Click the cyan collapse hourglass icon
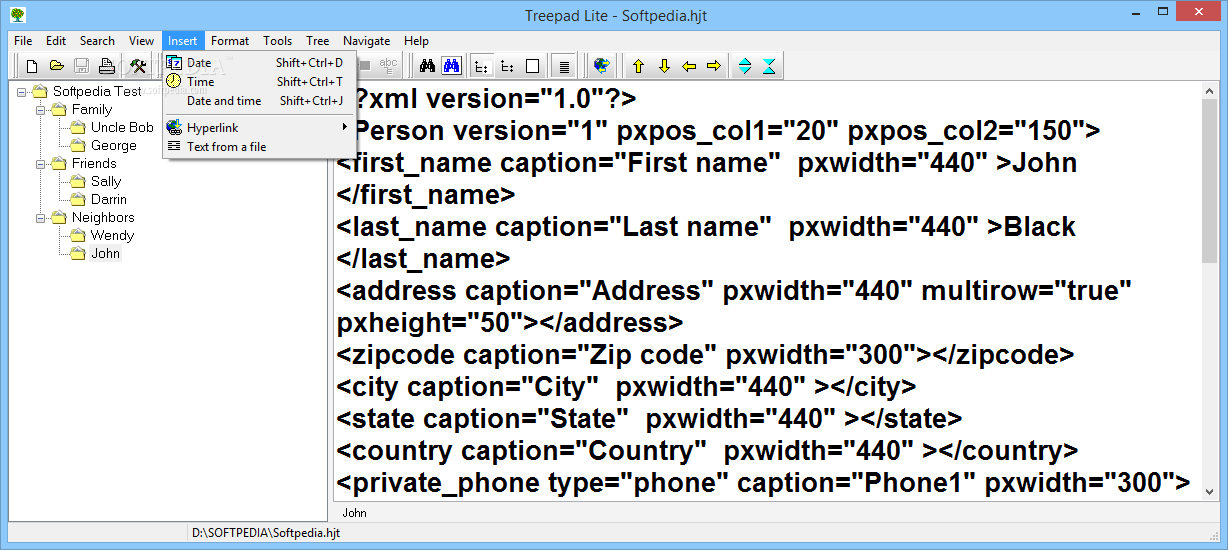1228x550 pixels. coord(769,66)
